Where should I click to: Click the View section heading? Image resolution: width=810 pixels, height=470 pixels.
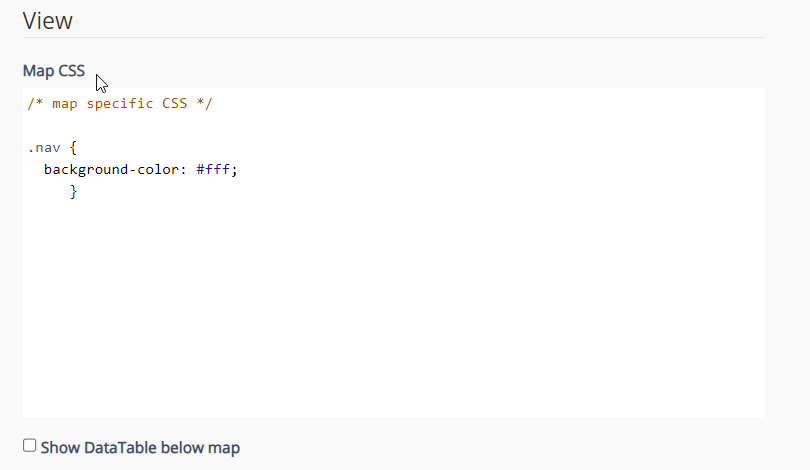pyautogui.click(x=48, y=20)
